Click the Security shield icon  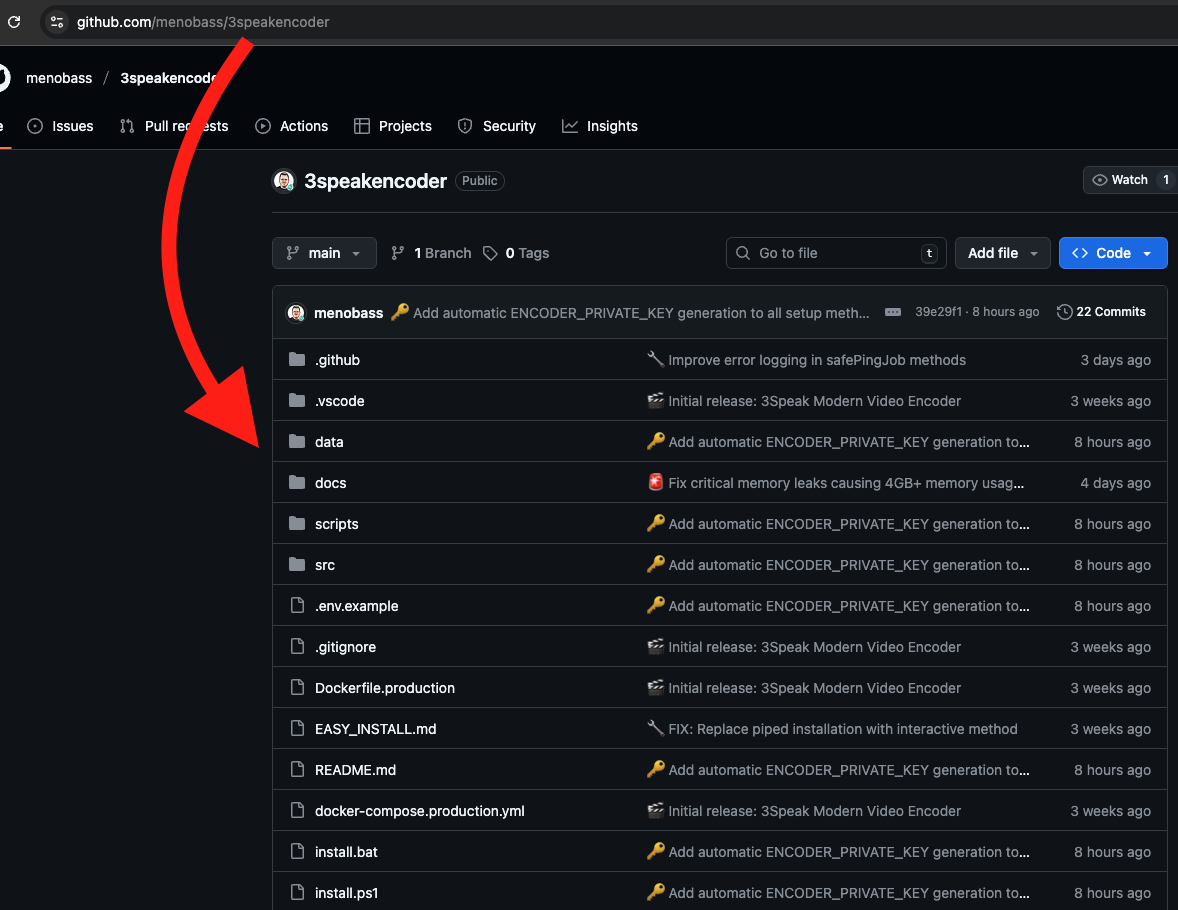coord(464,126)
